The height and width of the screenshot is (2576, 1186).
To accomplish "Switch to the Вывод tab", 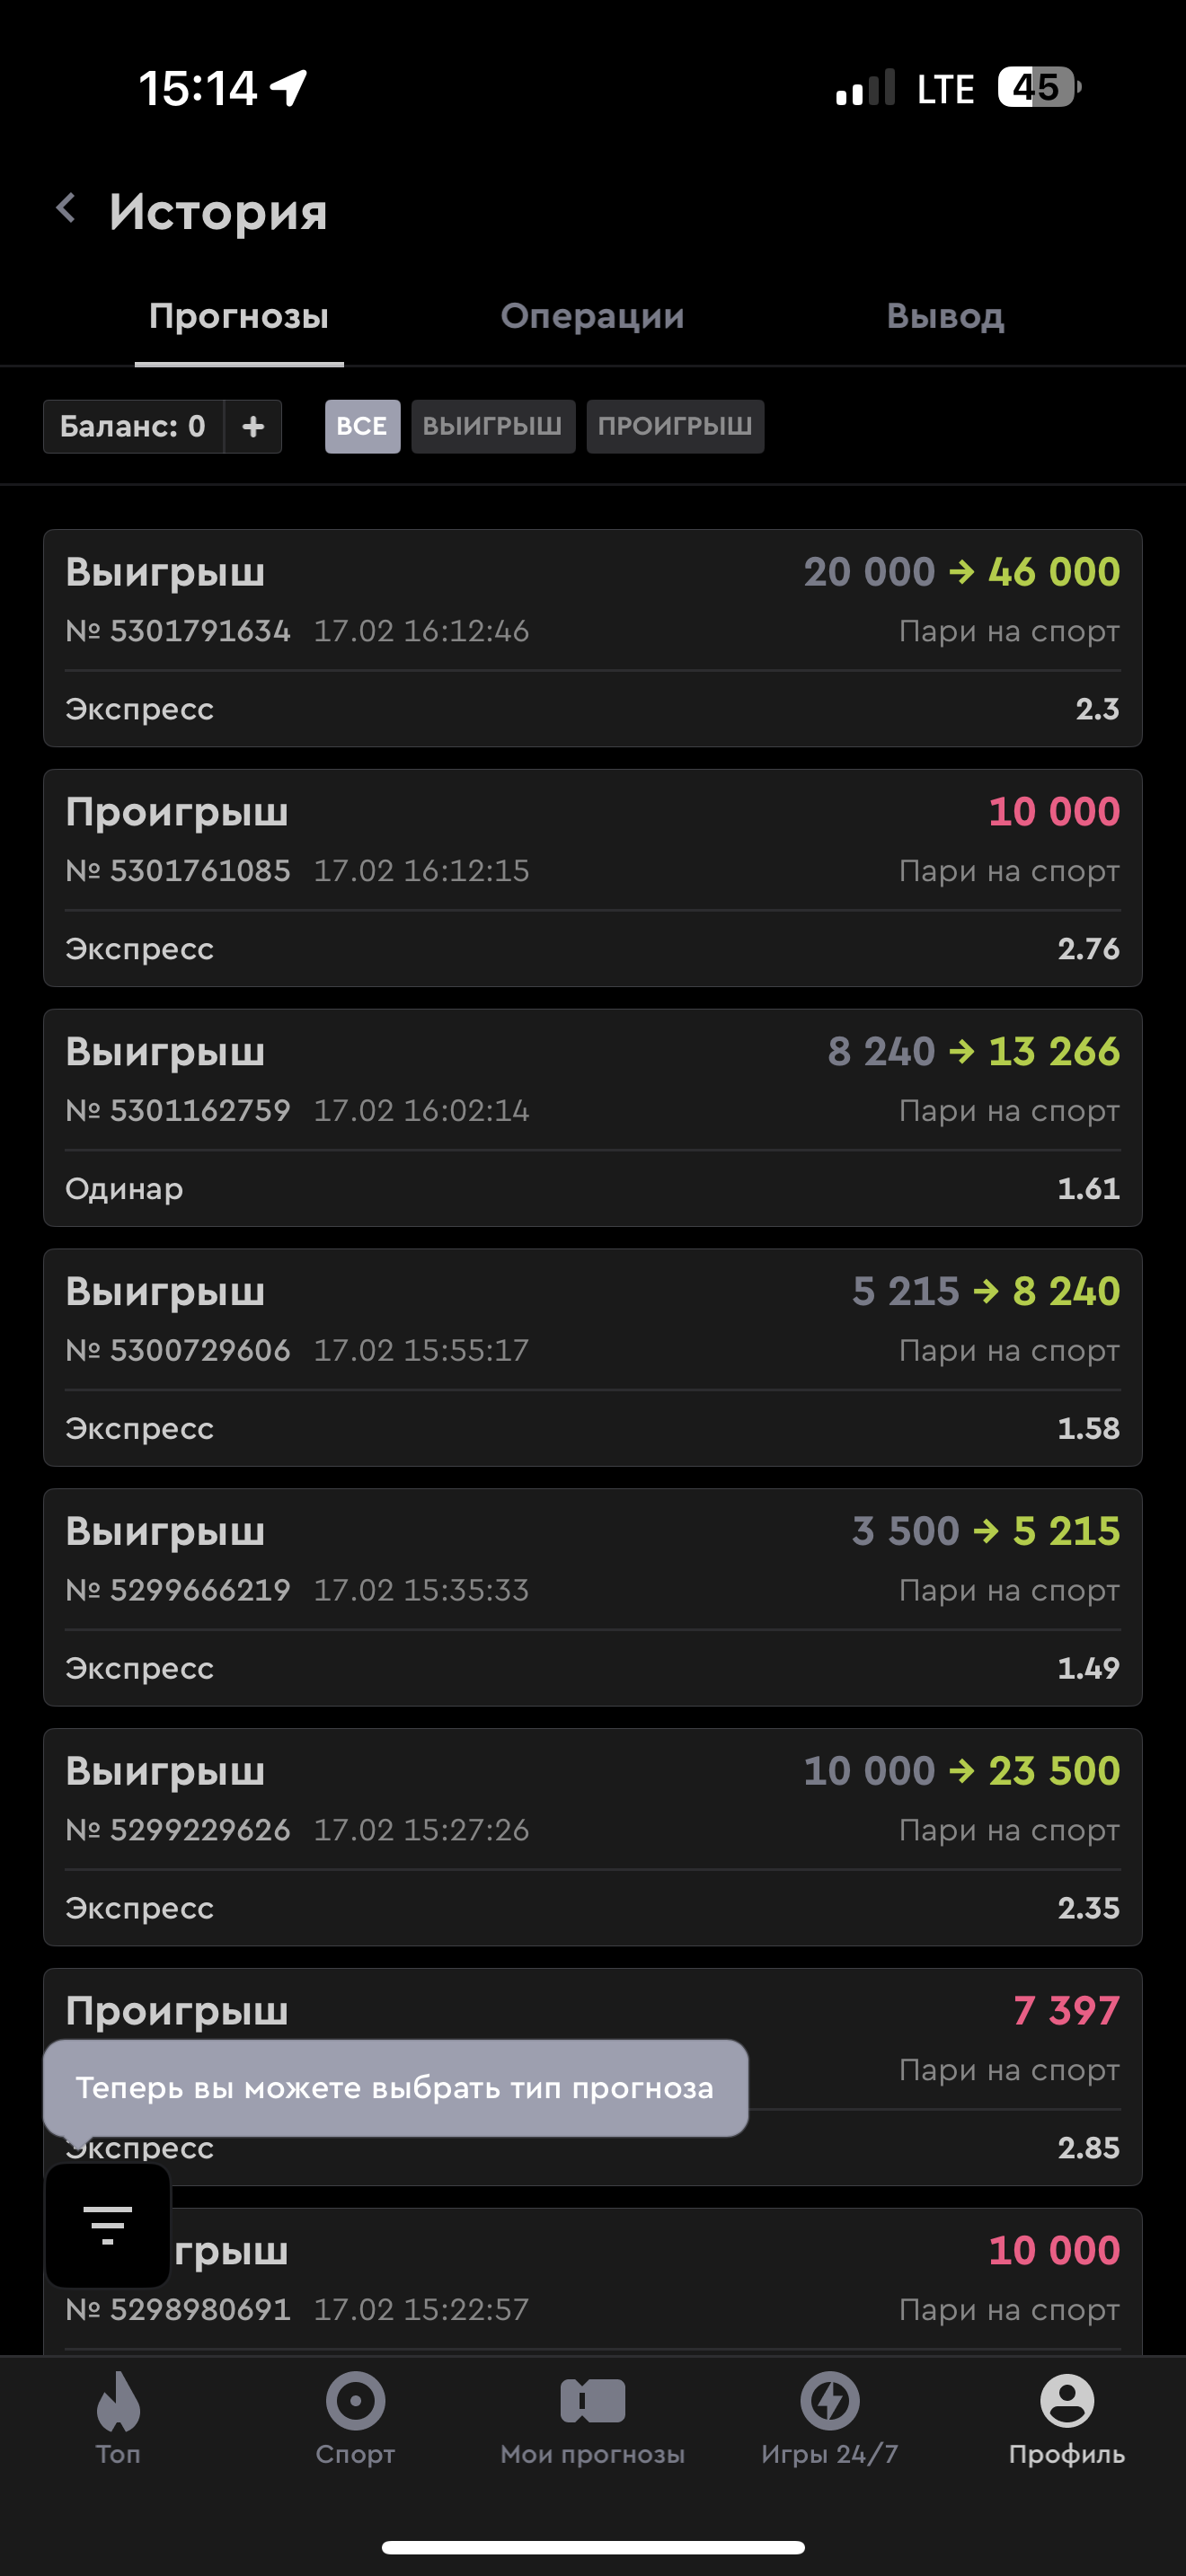I will (x=945, y=317).
